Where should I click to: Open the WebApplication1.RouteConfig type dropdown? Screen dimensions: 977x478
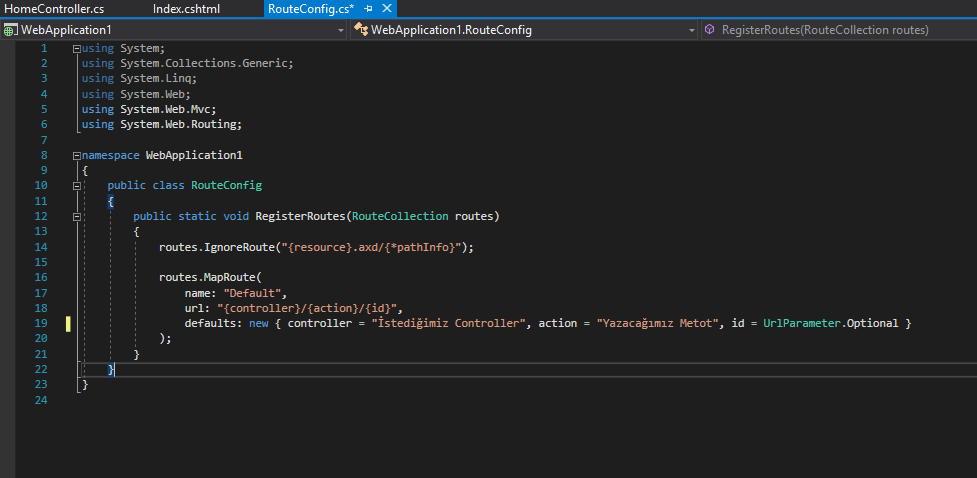(524, 30)
